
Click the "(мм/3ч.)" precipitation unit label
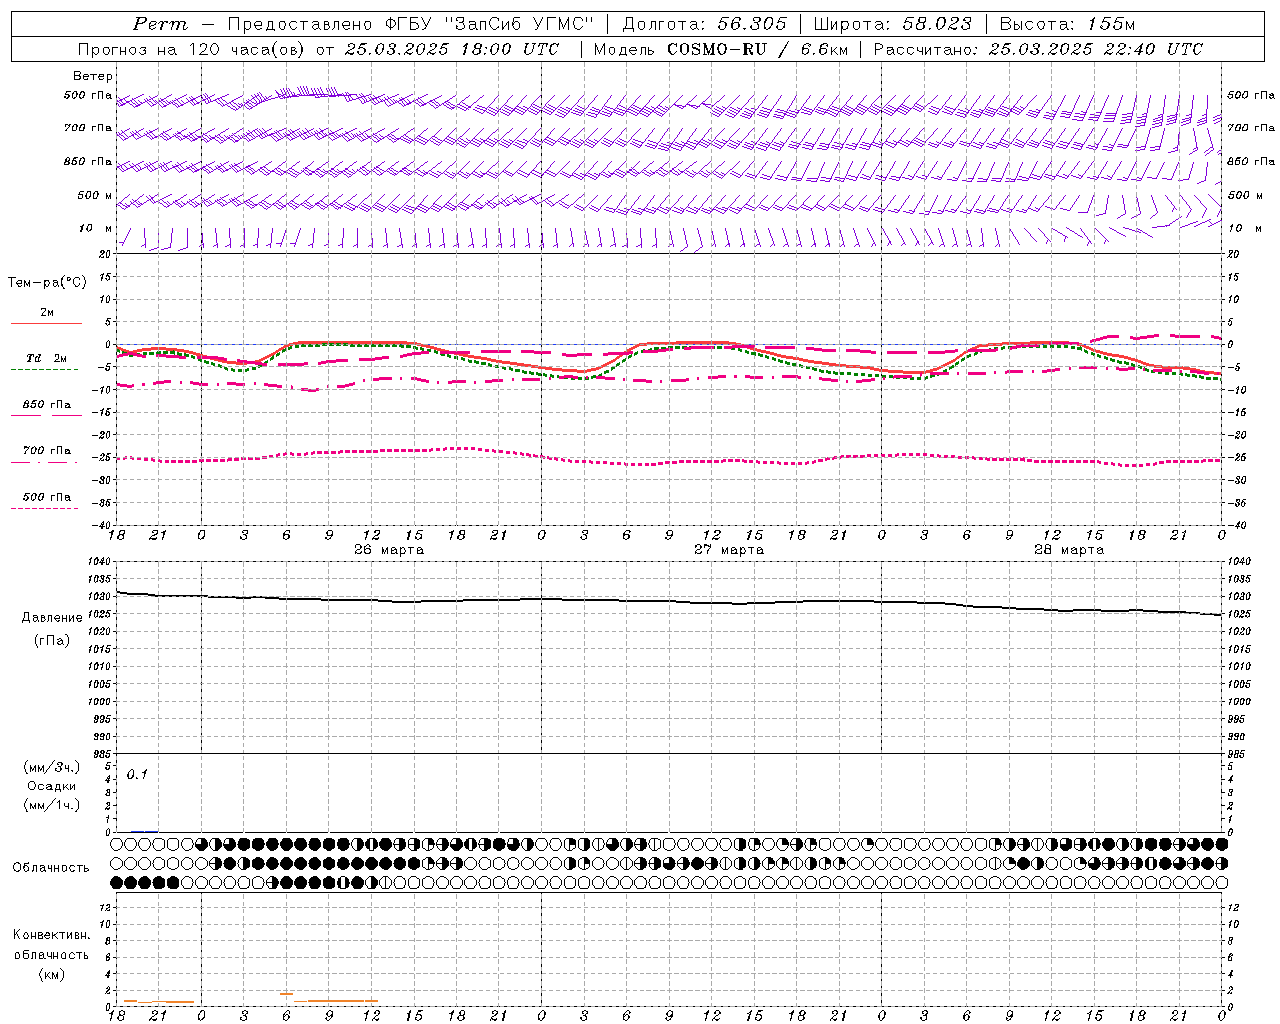coord(52,767)
